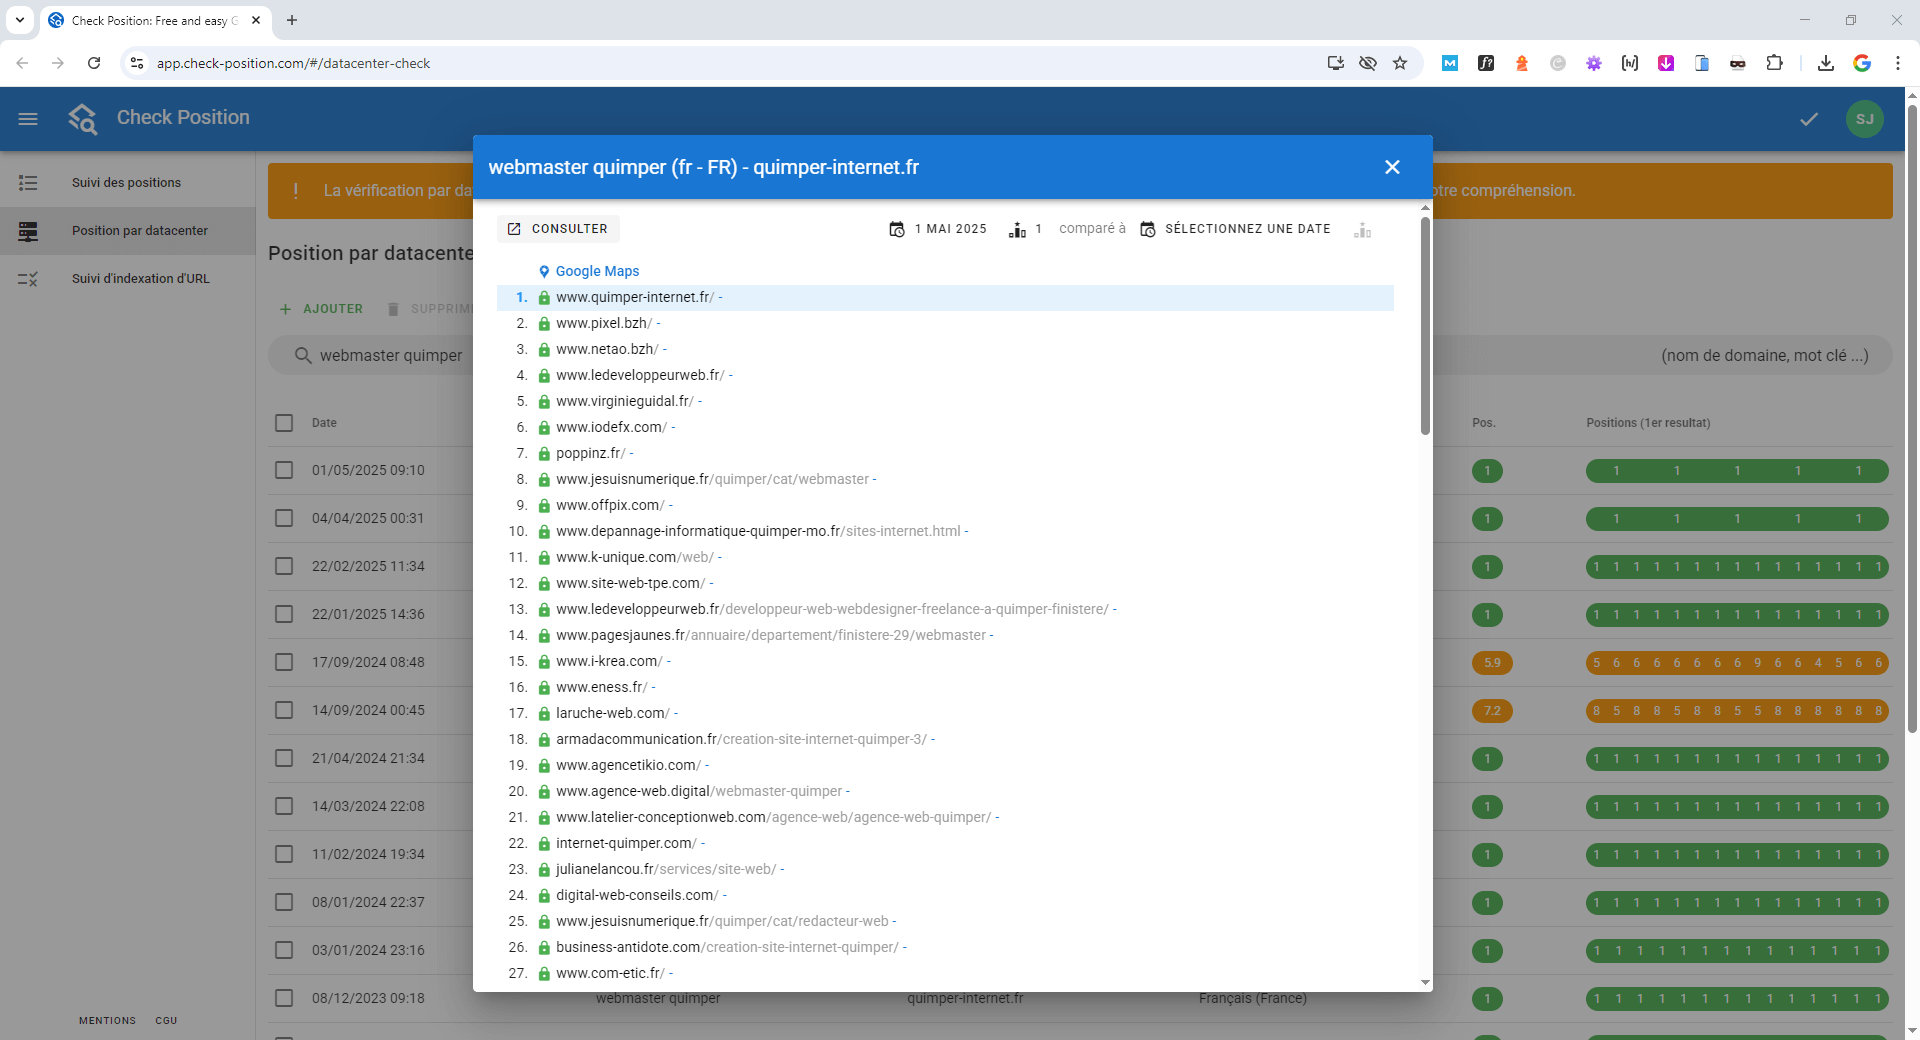Viewport: 1920px width, 1040px height.
Task: Click the Suivi d'indexation d'URL icon
Action: 28,279
